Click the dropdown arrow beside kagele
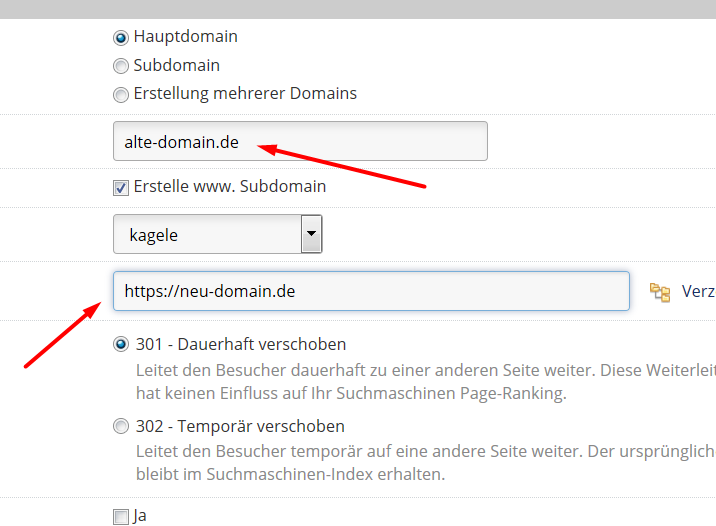716x526 pixels. click(x=312, y=235)
